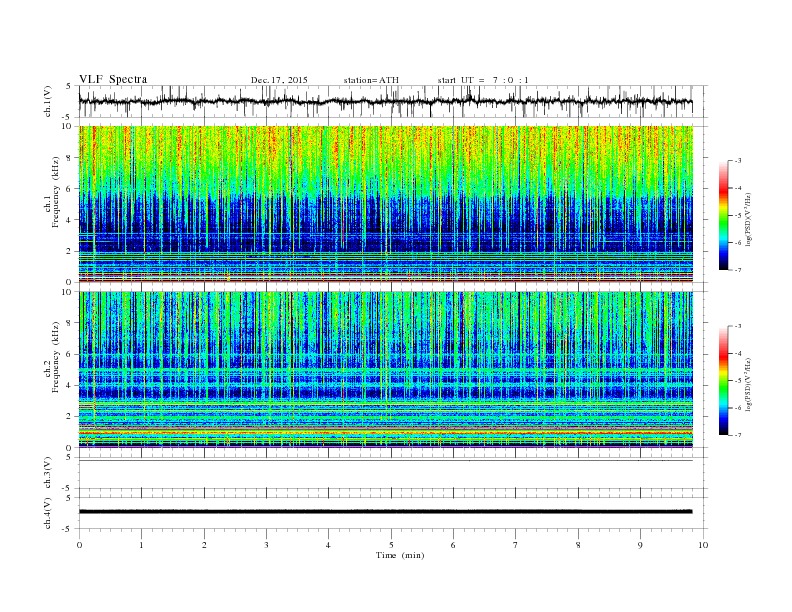The image size is (792, 612).
Task: Click time-axis tick label "0" at the bottom
Action: 79,545
